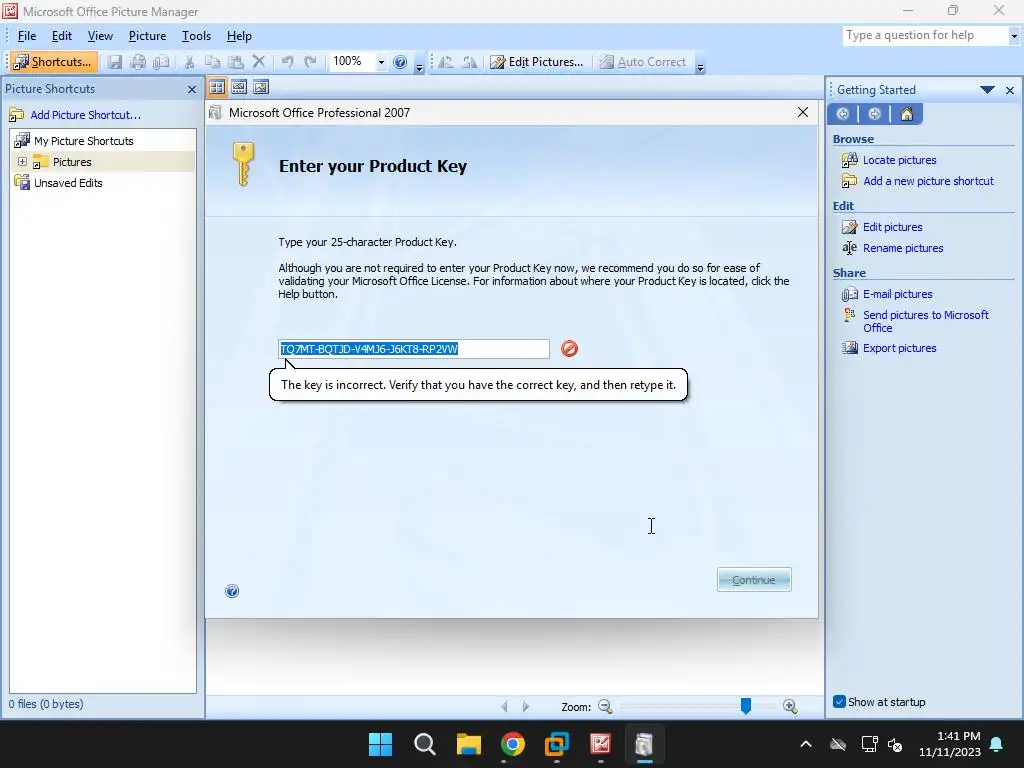Click the zoom out magnifier icon

605,707
